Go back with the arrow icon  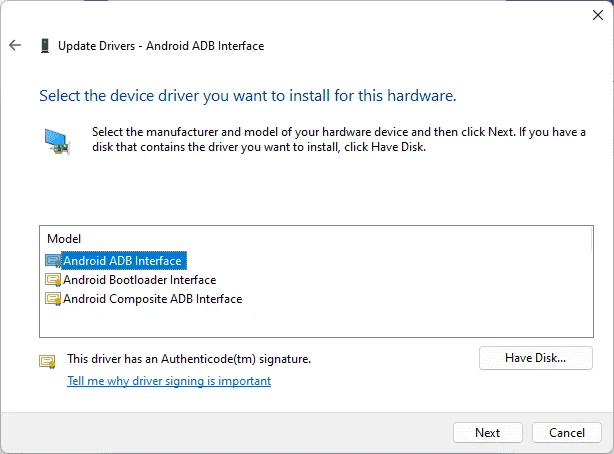[15, 45]
